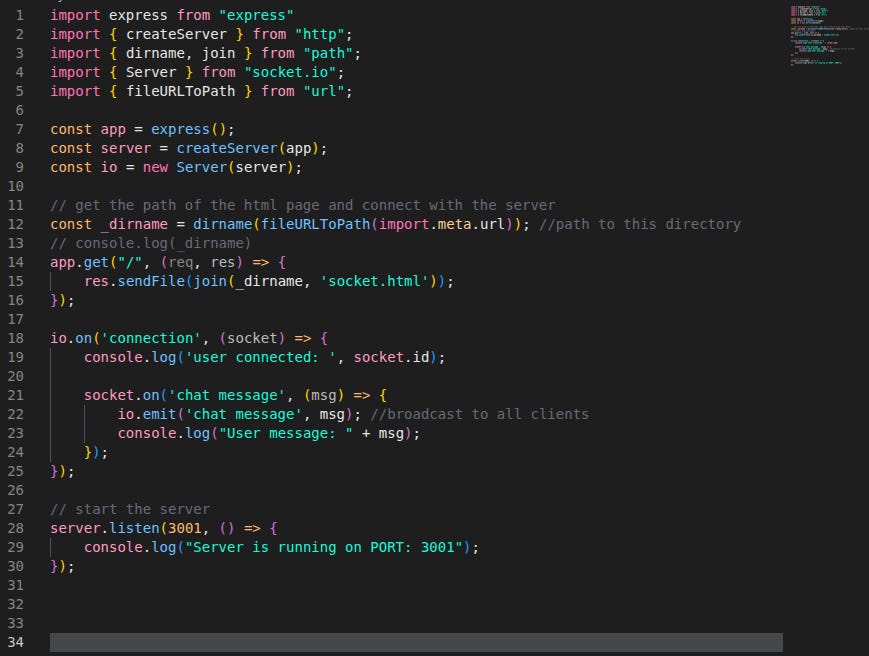Click the commented-out console.log on line 13
Viewport: 869px width, 656px height.
click(151, 243)
